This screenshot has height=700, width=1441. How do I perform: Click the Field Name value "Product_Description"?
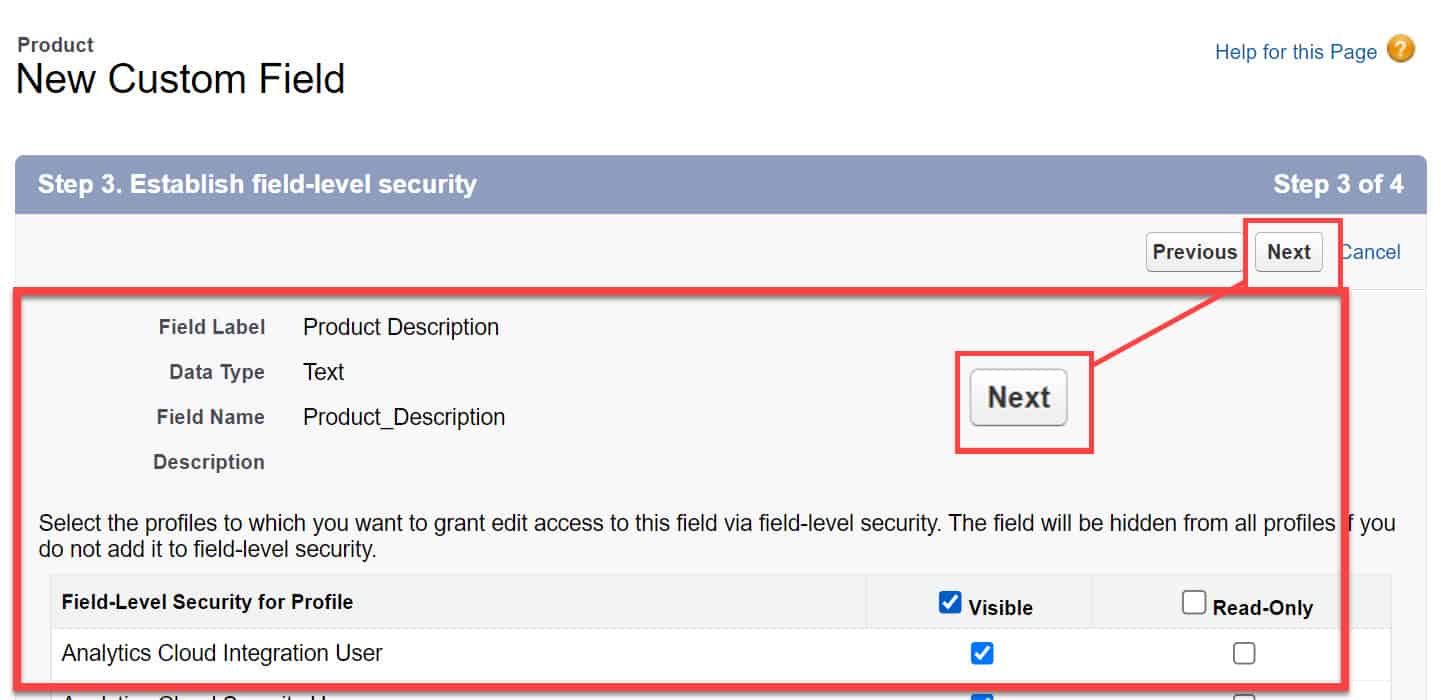coord(404,417)
